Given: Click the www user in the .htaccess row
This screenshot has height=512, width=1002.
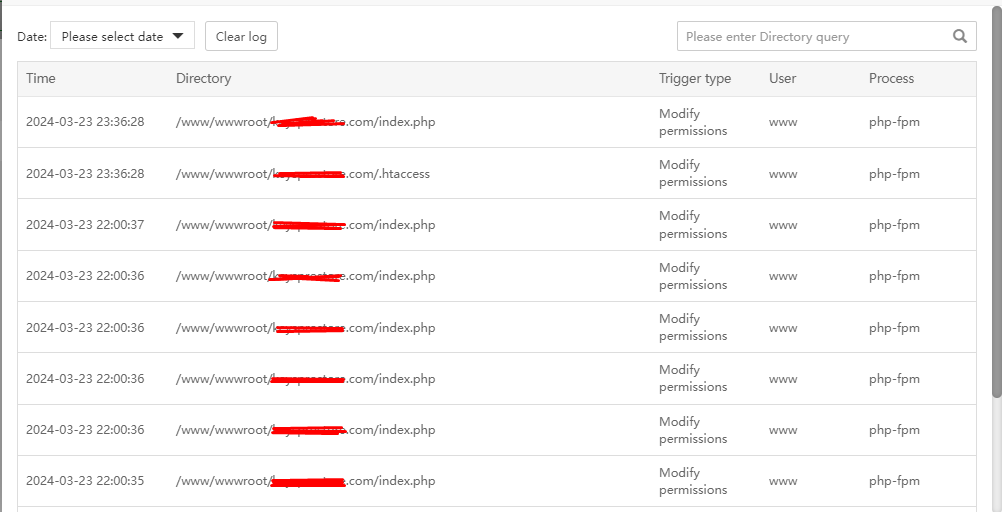Looking at the screenshot, I should [x=783, y=174].
